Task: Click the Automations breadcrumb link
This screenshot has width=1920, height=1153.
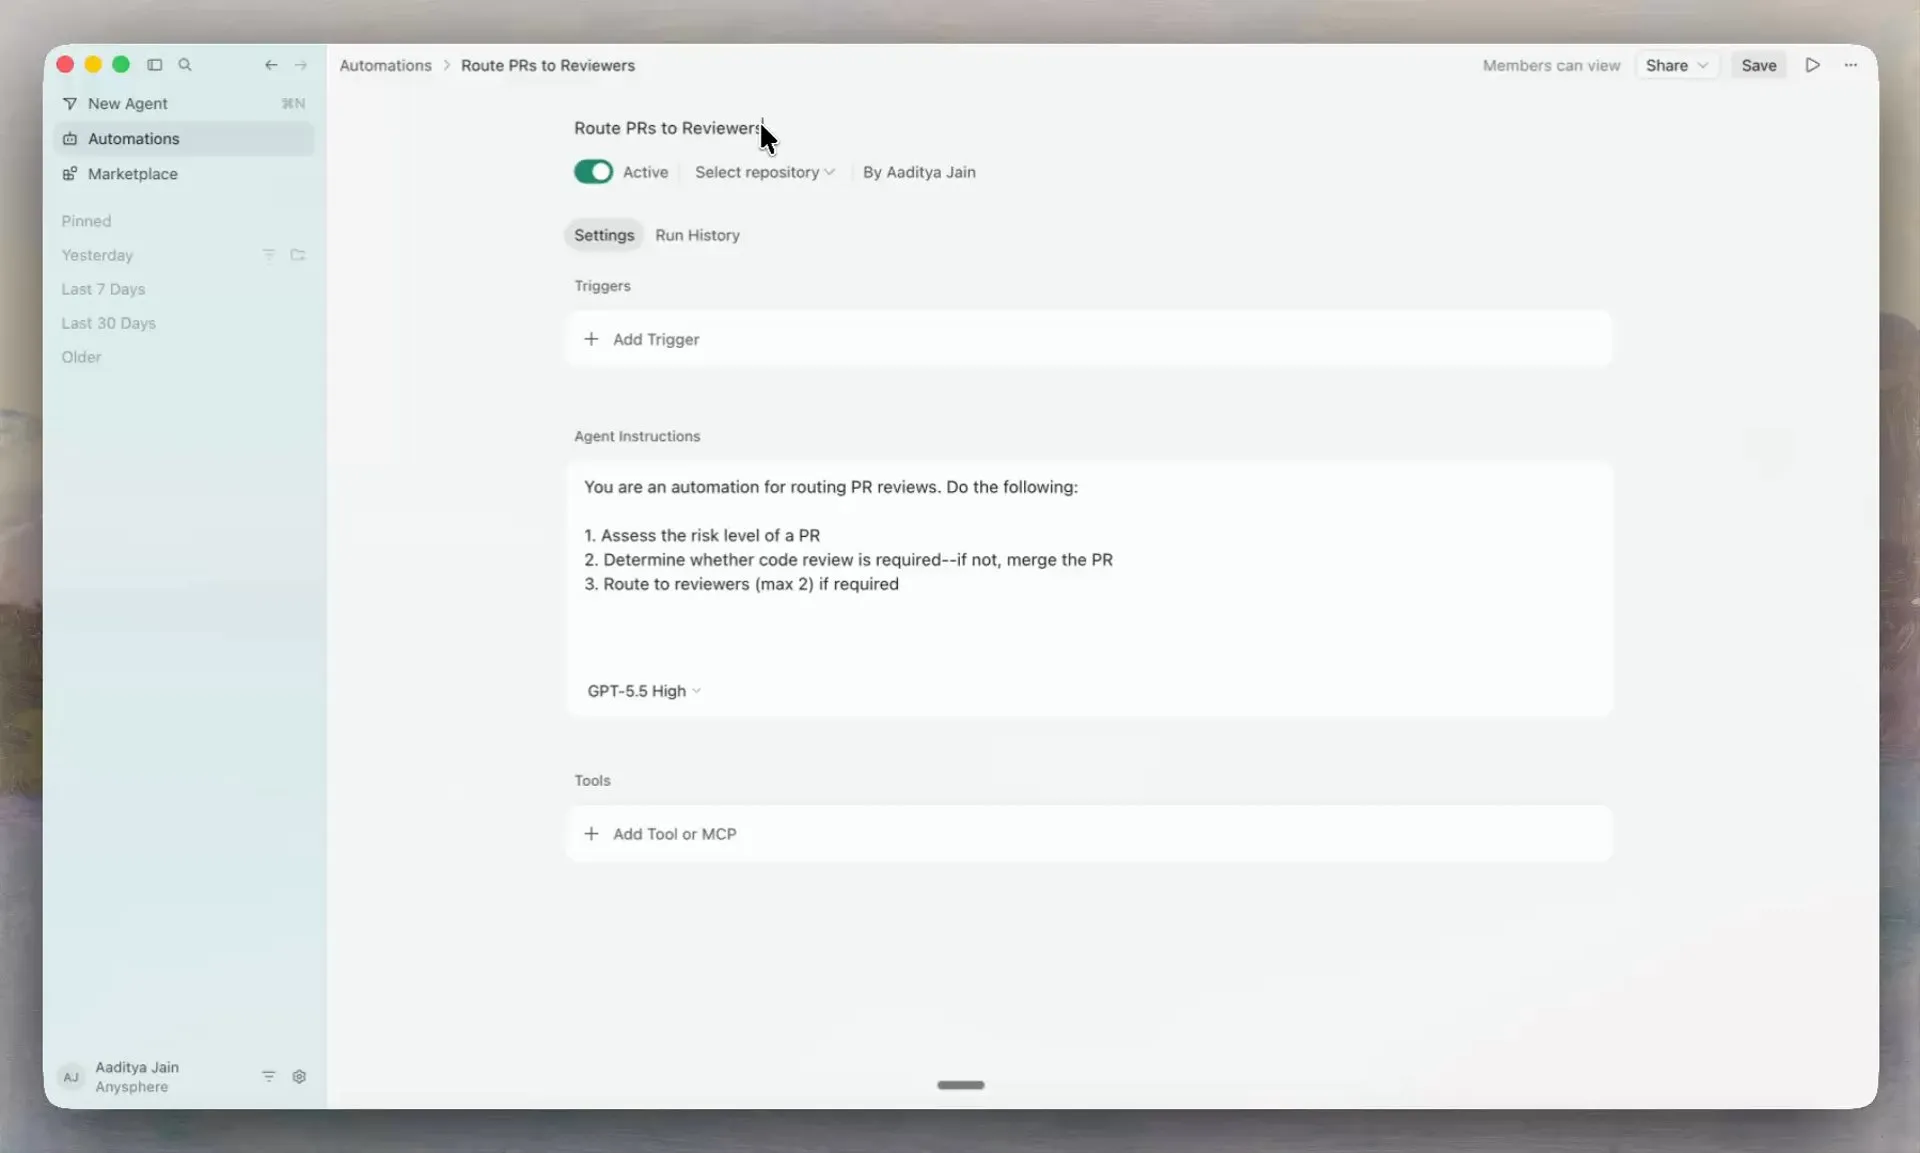Action: (385, 65)
